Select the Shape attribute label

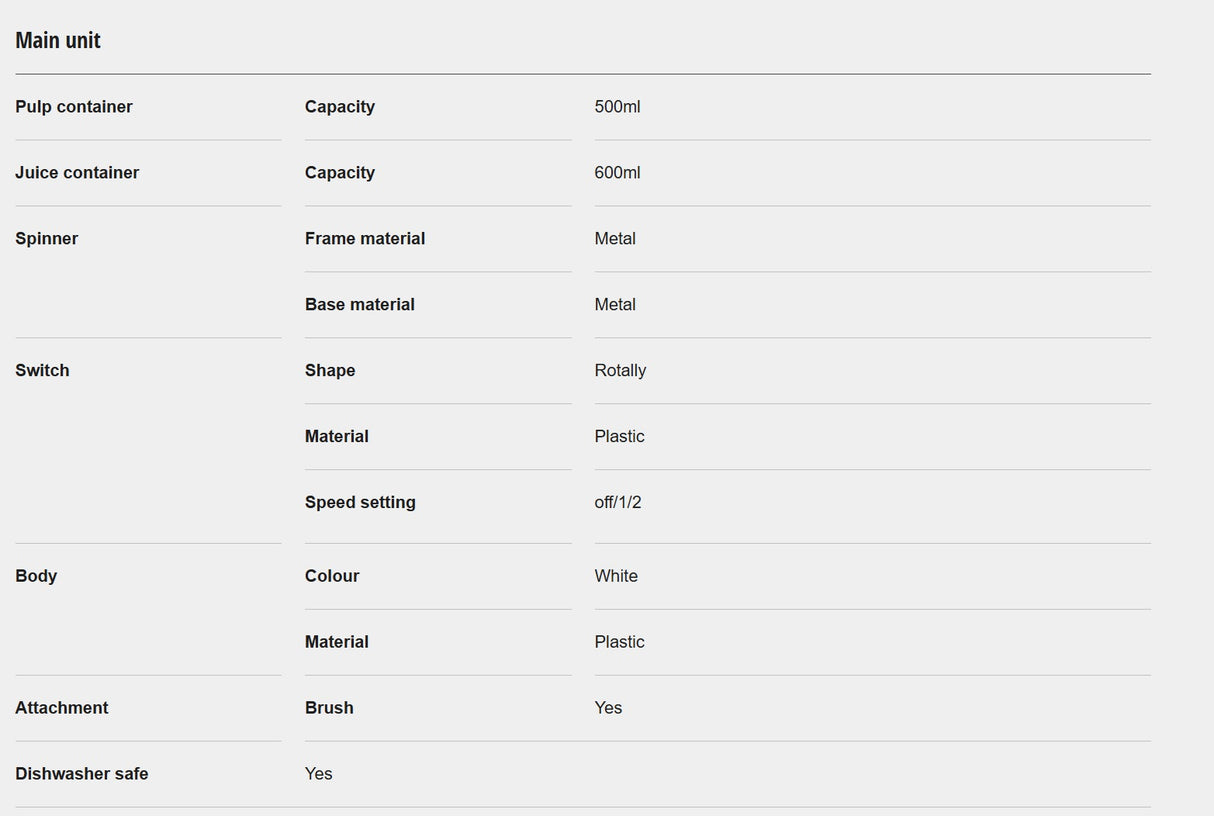(x=330, y=371)
